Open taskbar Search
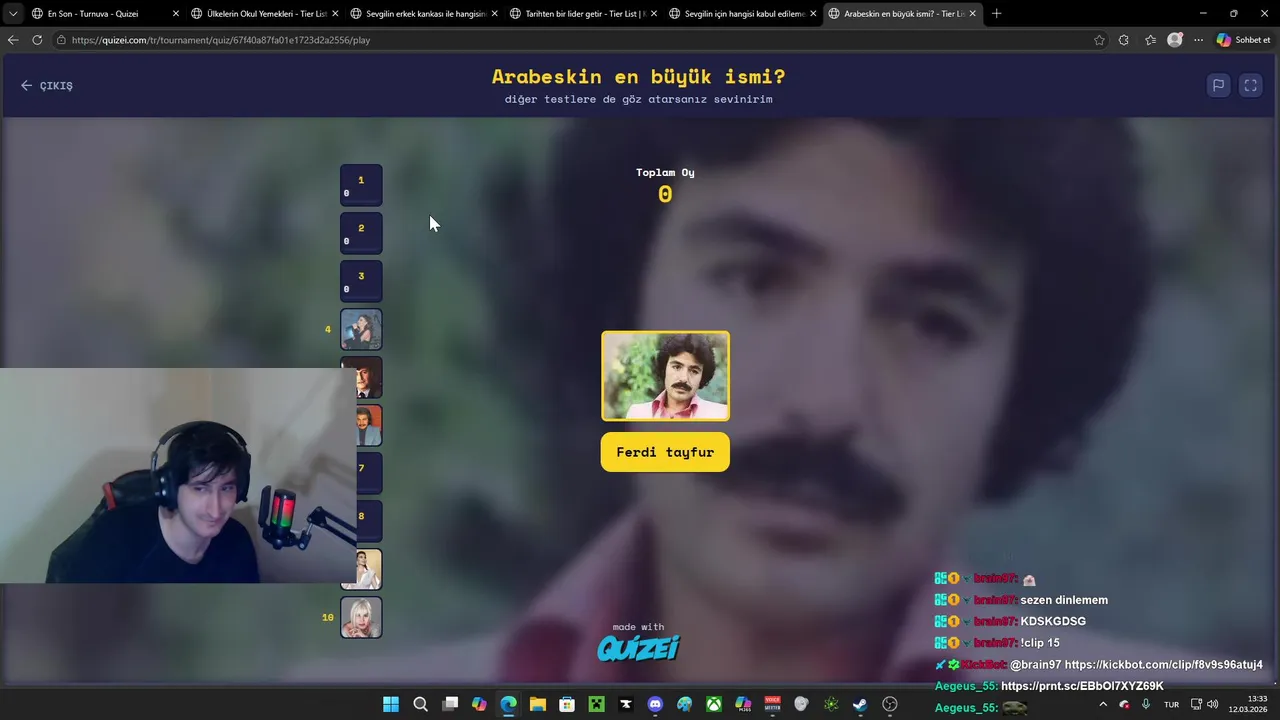The height and width of the screenshot is (720, 1280). 421,704
